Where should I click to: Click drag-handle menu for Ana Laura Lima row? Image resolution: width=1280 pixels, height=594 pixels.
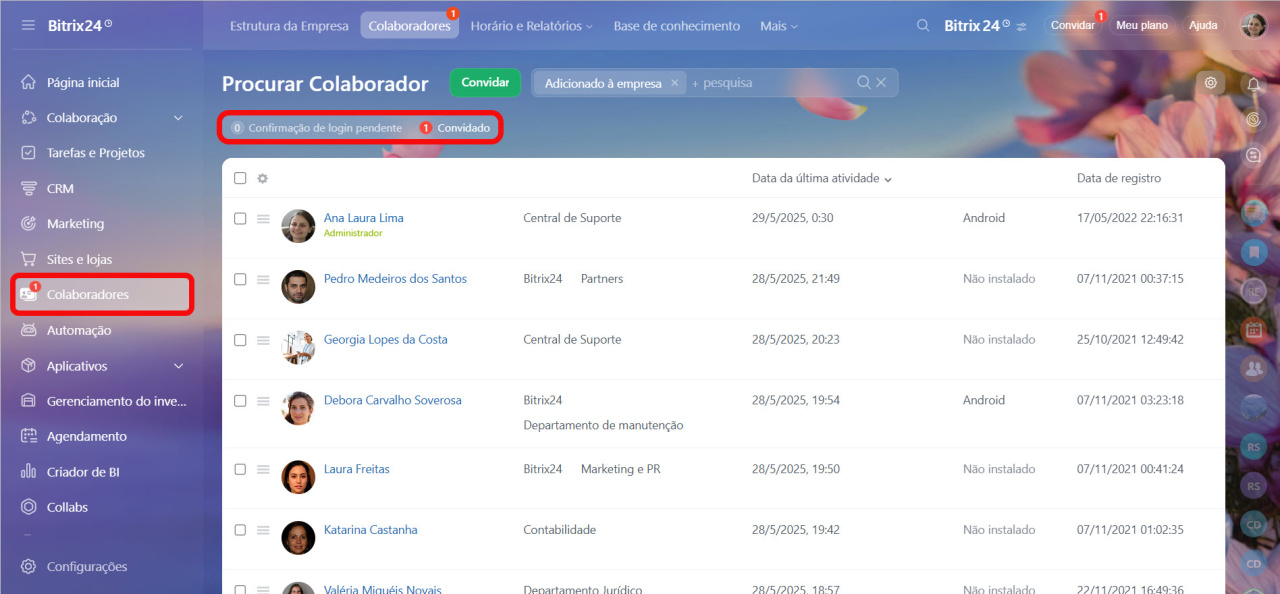point(263,218)
